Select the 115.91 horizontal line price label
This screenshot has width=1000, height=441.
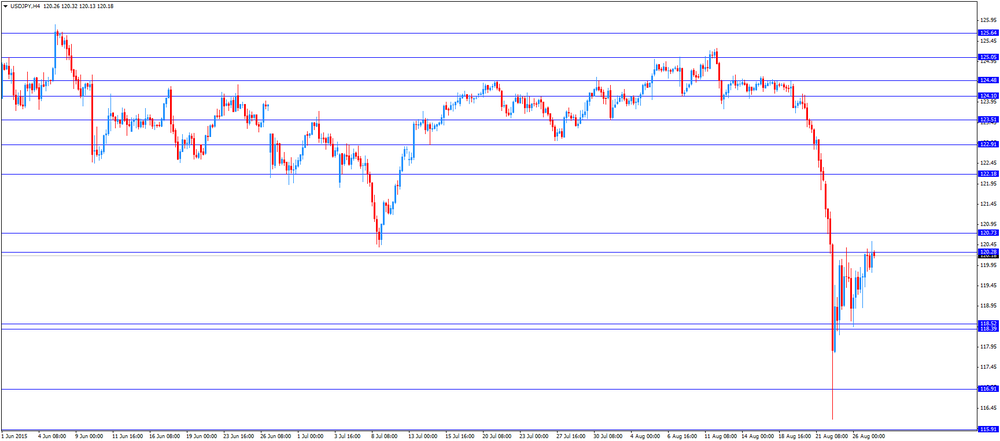tap(989, 430)
